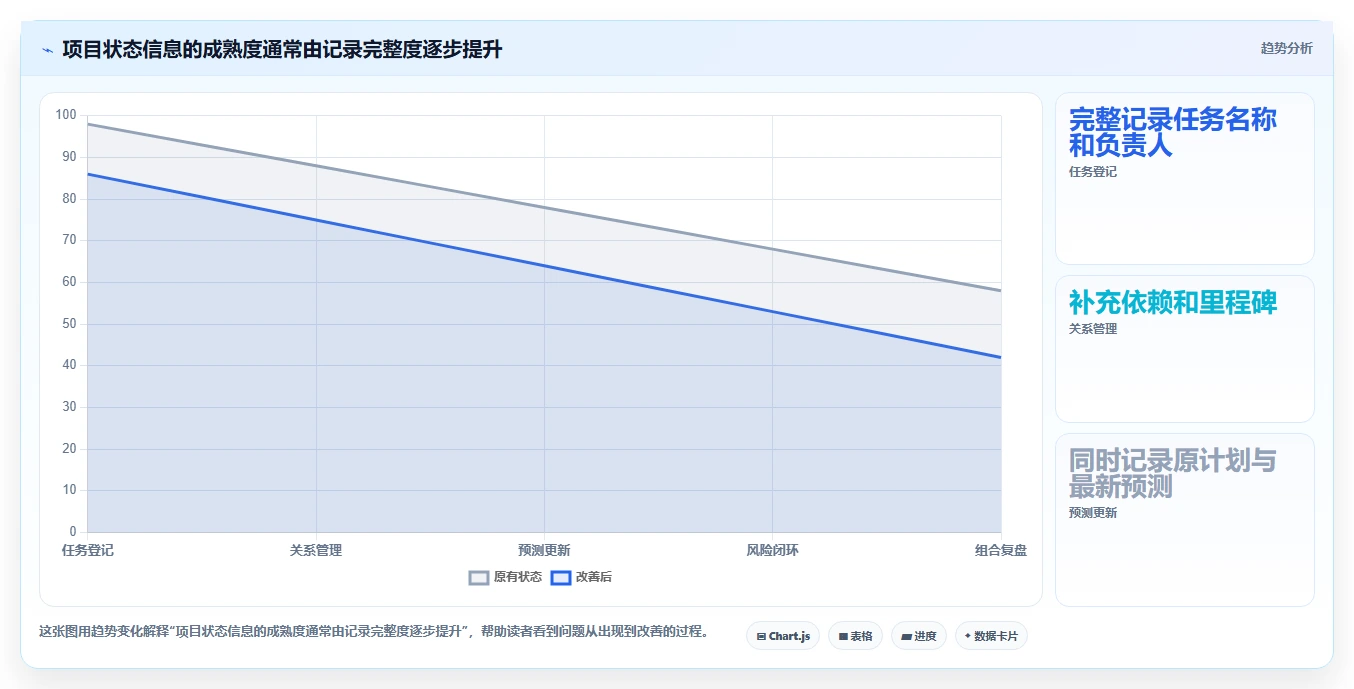
Task: Click the 关系管理 x-axis label
Action: 316,550
